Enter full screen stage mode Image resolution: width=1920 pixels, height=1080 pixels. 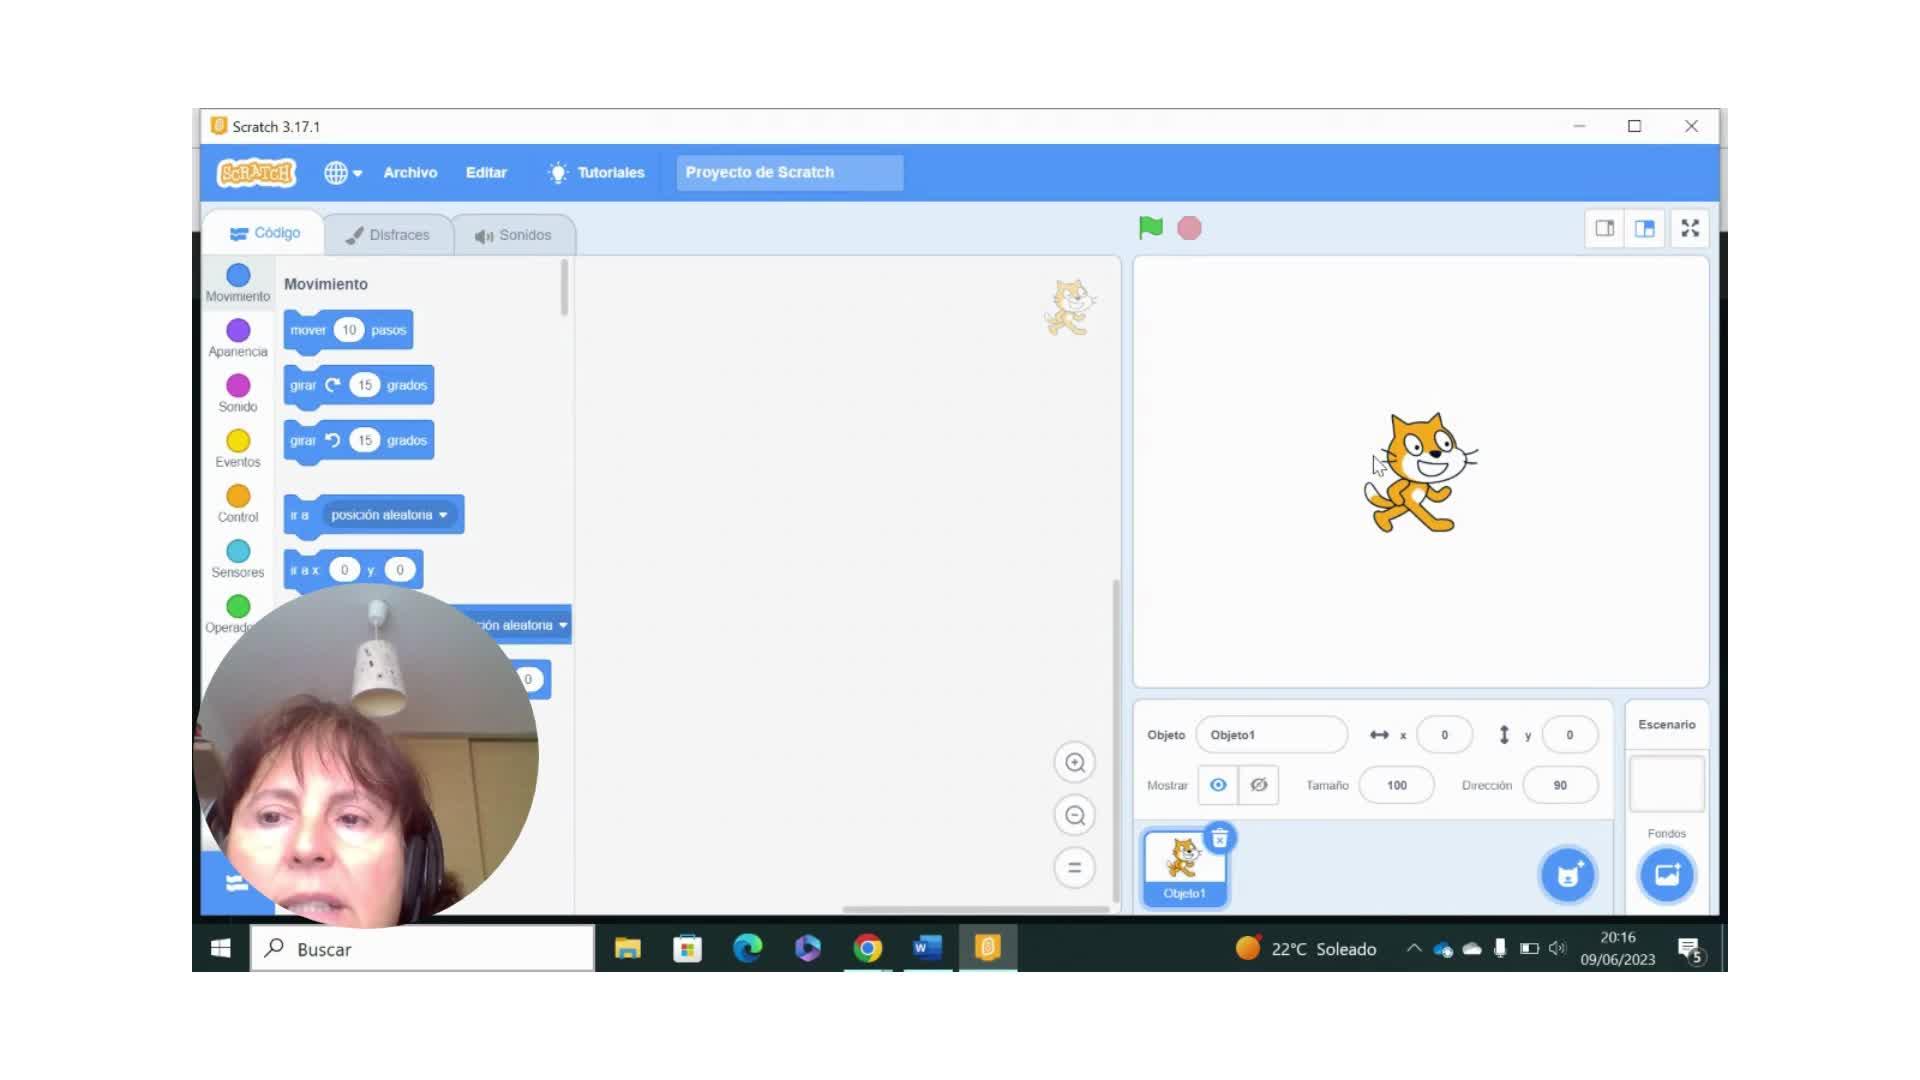coord(1690,229)
